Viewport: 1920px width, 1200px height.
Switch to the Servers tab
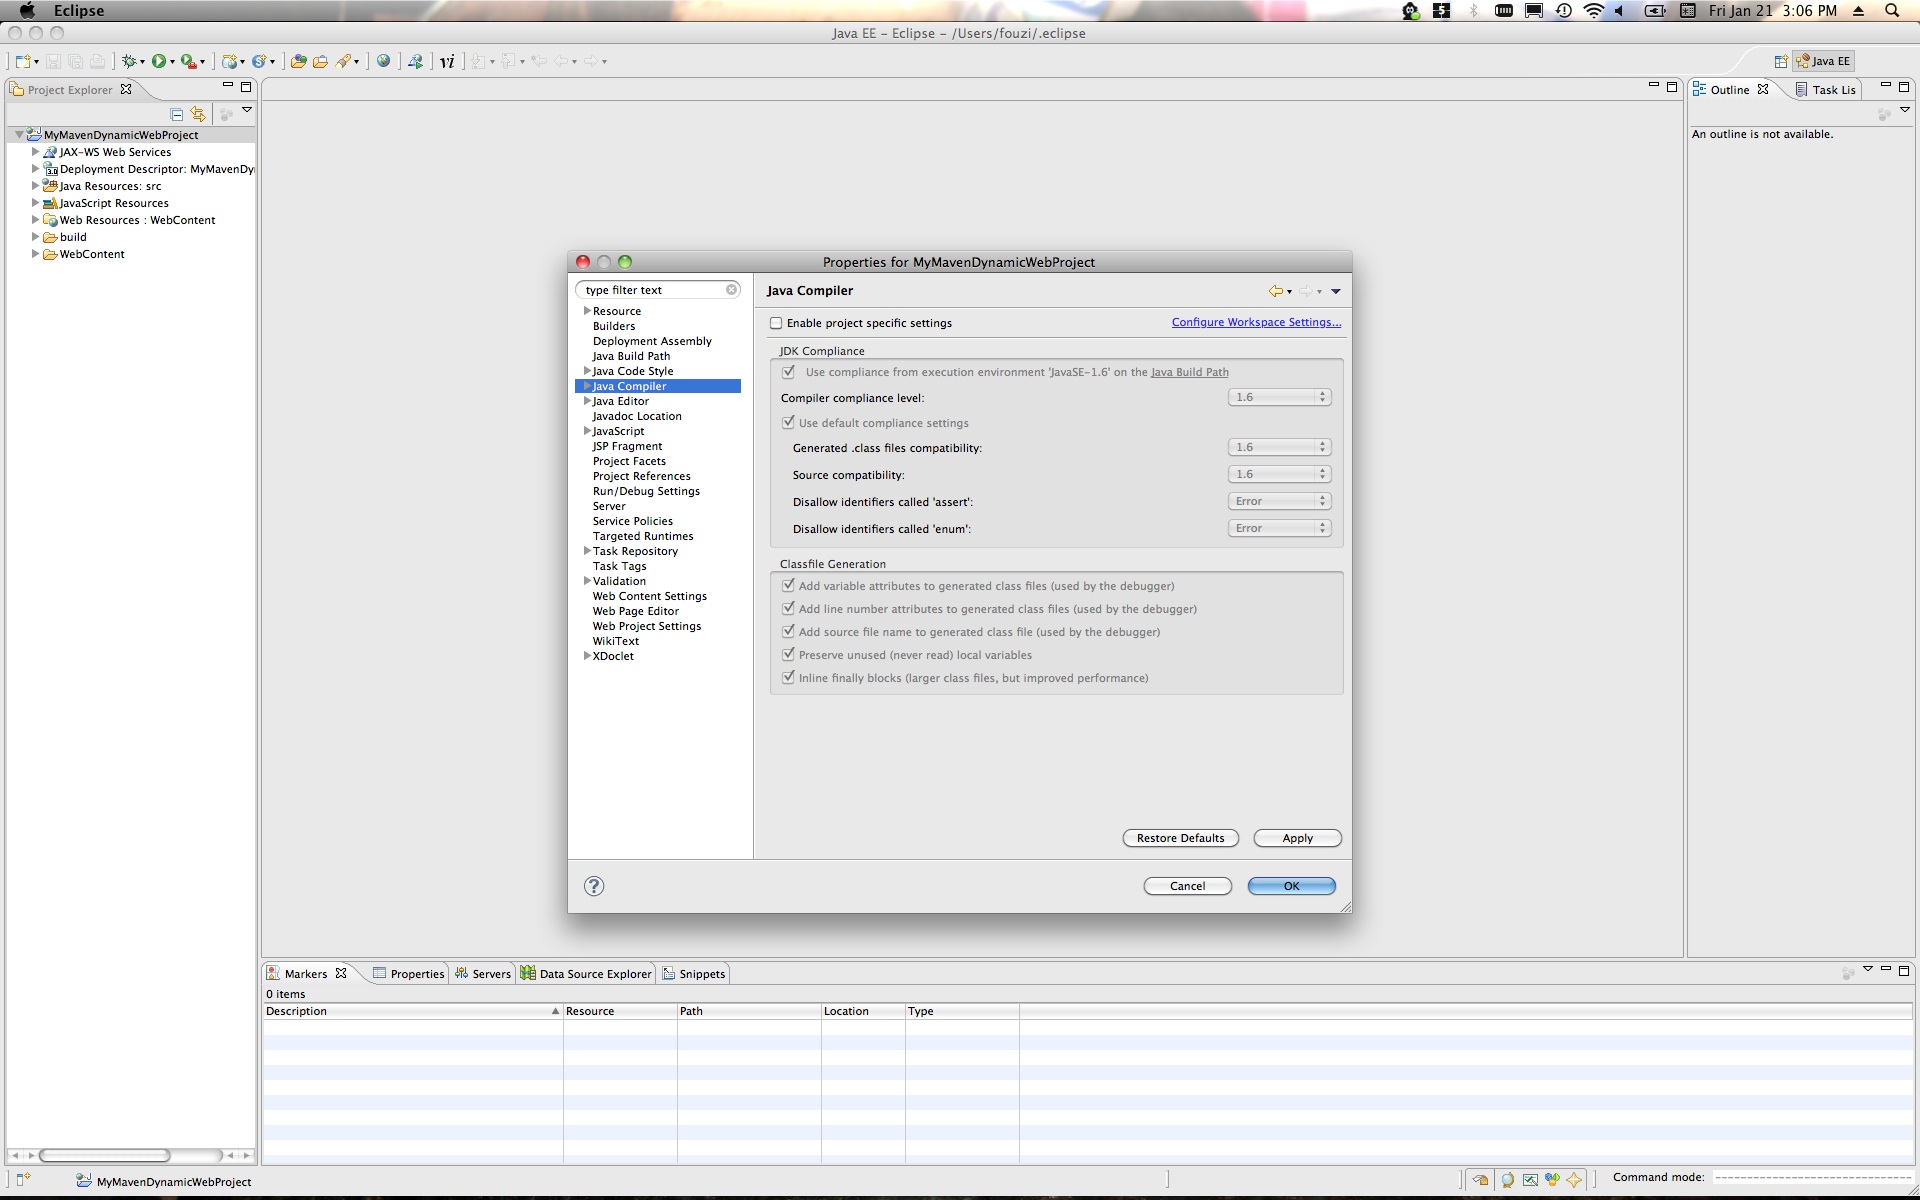point(483,974)
